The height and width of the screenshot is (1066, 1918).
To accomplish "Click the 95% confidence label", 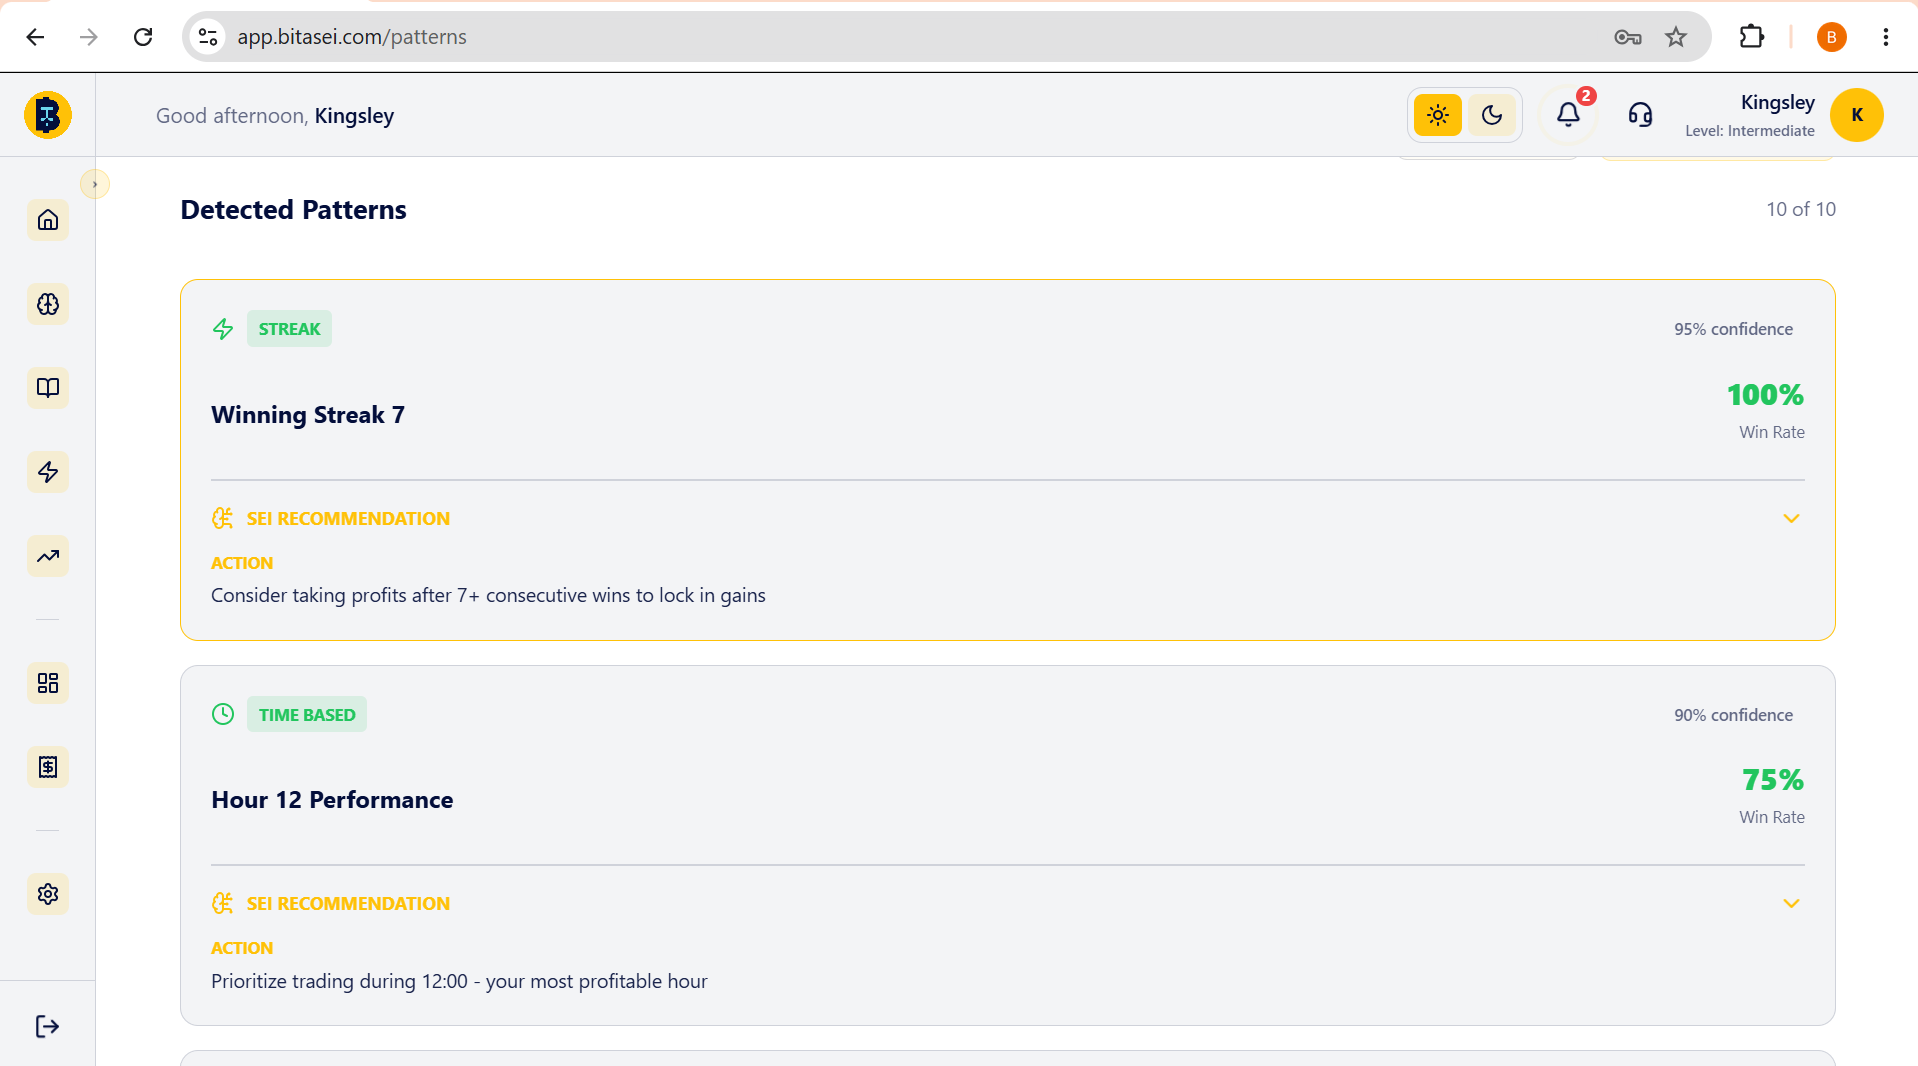I will pos(1733,329).
